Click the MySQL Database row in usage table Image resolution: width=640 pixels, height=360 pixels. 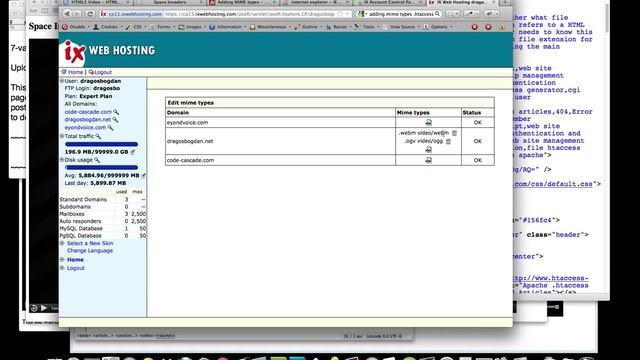point(102,229)
